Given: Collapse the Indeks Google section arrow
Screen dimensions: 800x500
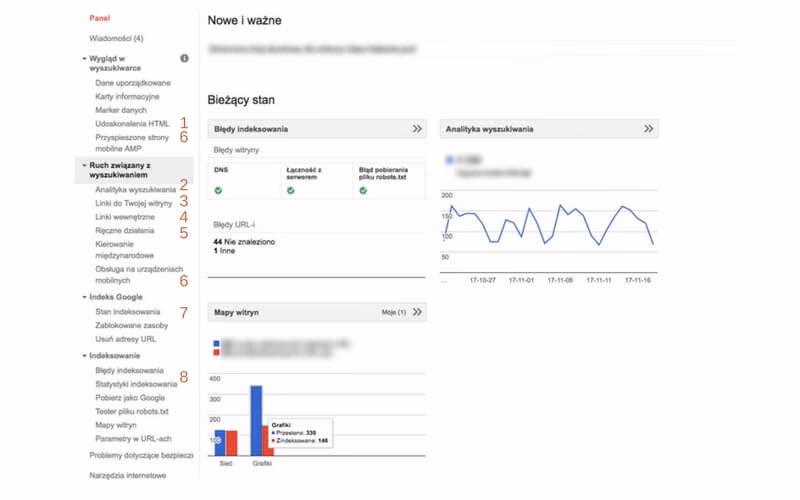Looking at the screenshot, I should click(84, 297).
